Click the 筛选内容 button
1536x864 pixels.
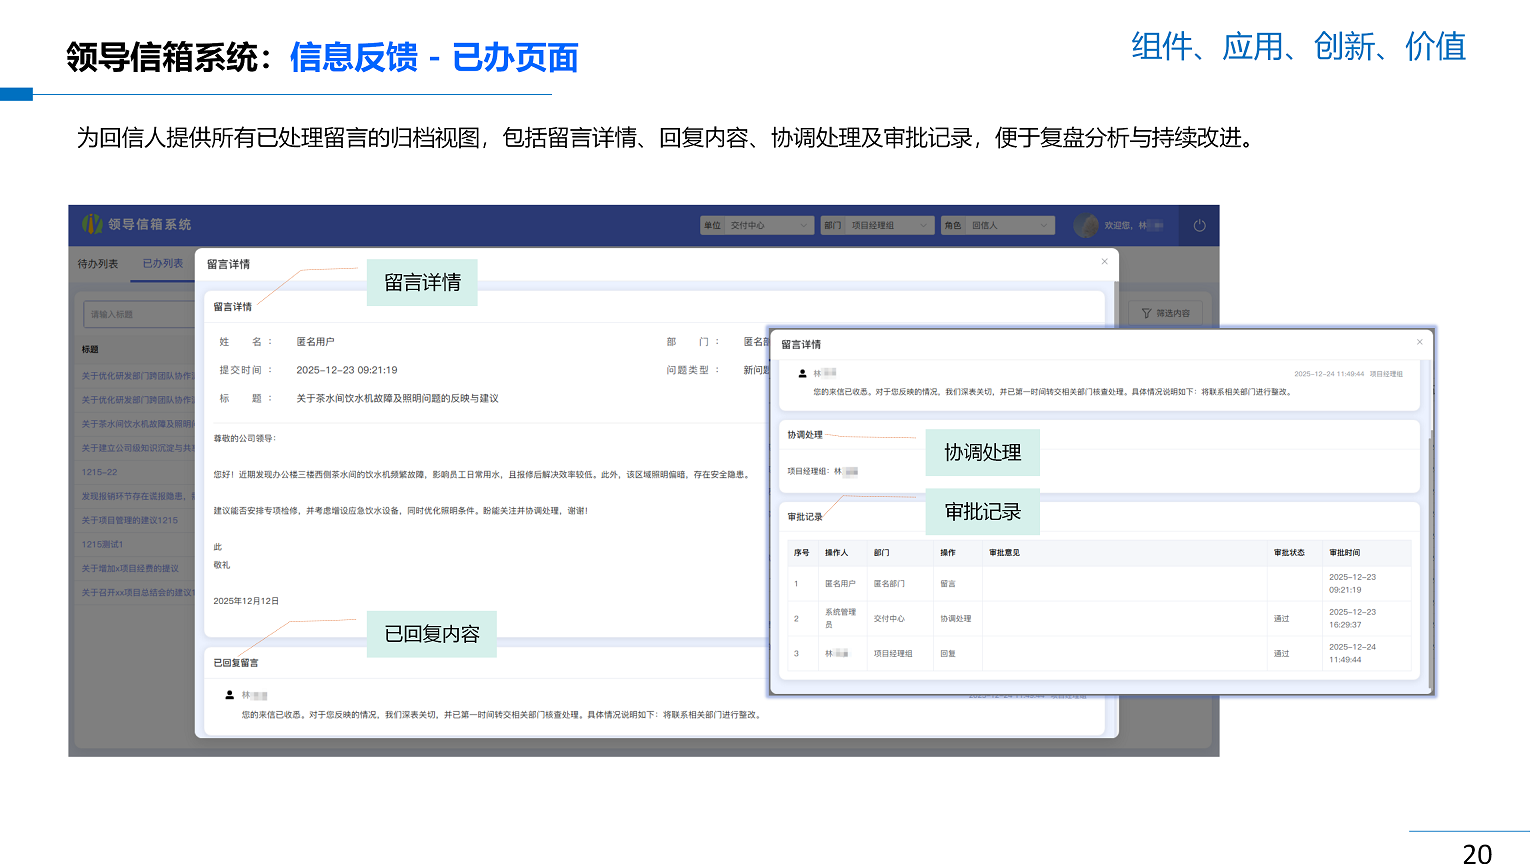click(1165, 313)
